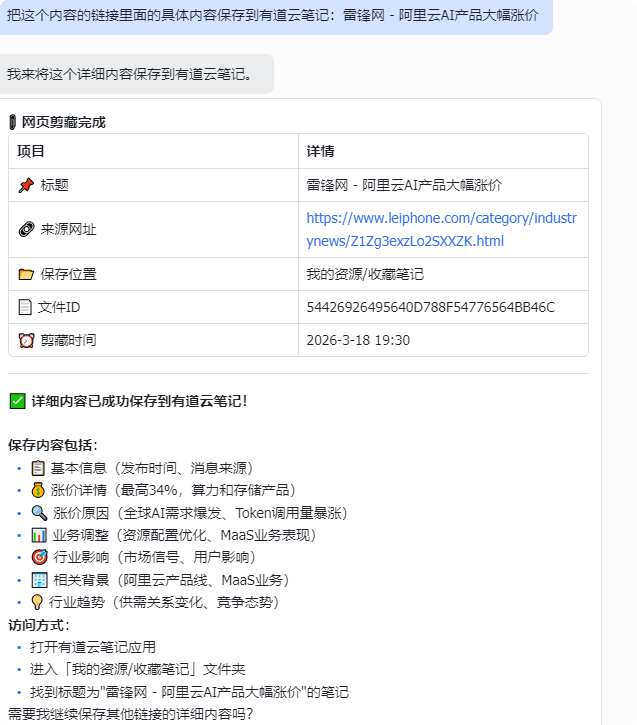This screenshot has height=725, width=637.
Task: Click the pushpin icon beside 标题
Action: click(26, 185)
